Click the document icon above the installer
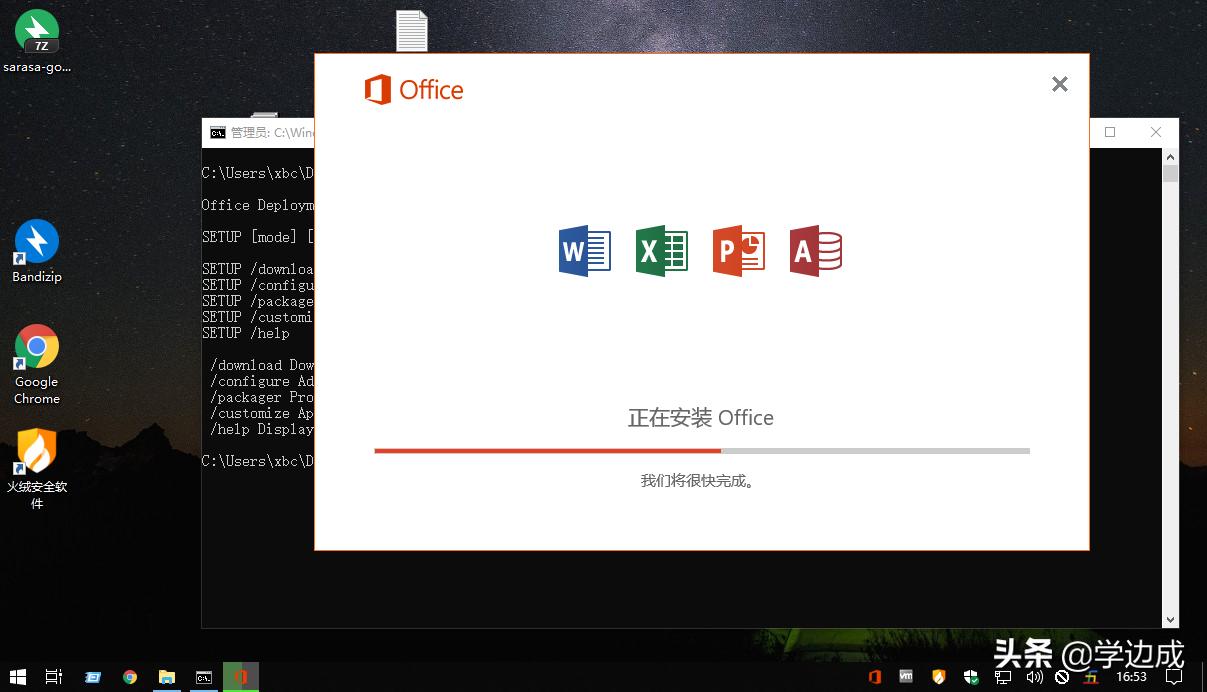 [x=412, y=30]
